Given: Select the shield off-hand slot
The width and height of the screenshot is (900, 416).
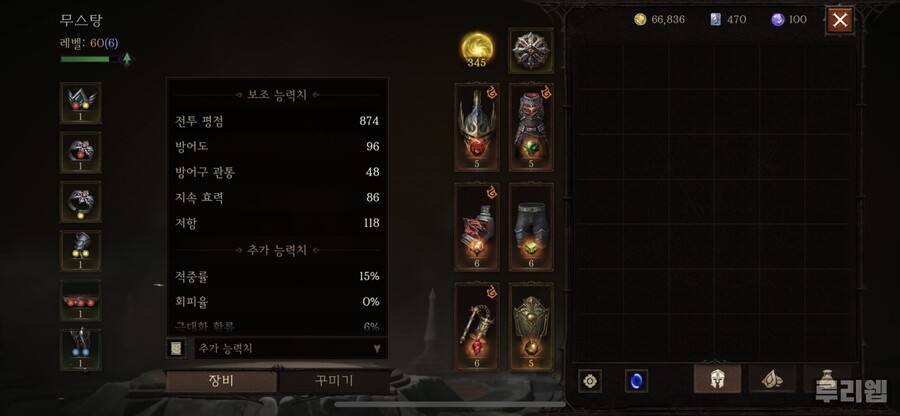Looking at the screenshot, I should (531, 326).
